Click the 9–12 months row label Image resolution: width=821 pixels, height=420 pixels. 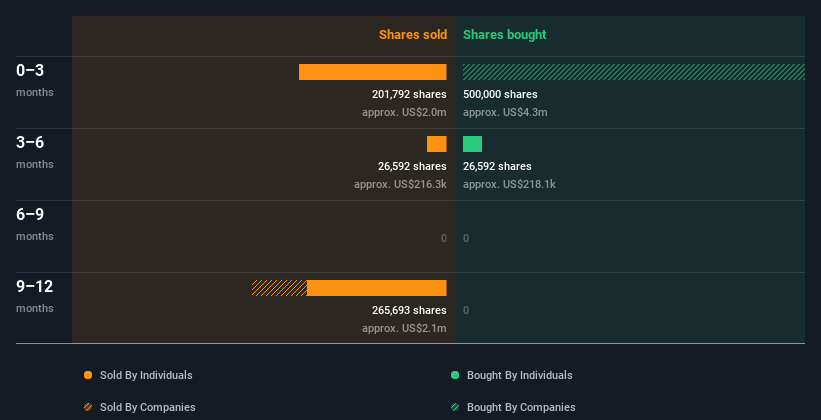click(35, 296)
